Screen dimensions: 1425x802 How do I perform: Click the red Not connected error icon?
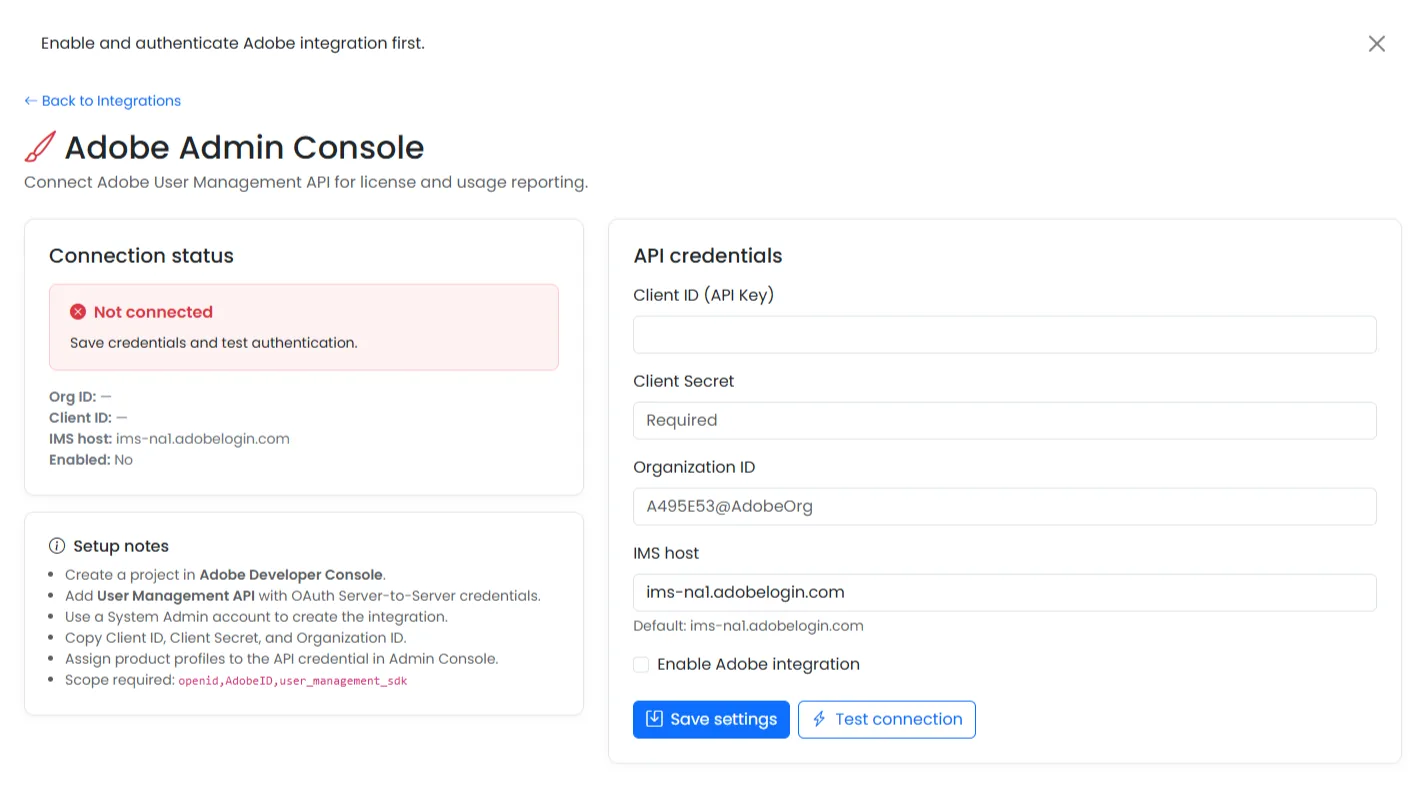[x=78, y=312]
